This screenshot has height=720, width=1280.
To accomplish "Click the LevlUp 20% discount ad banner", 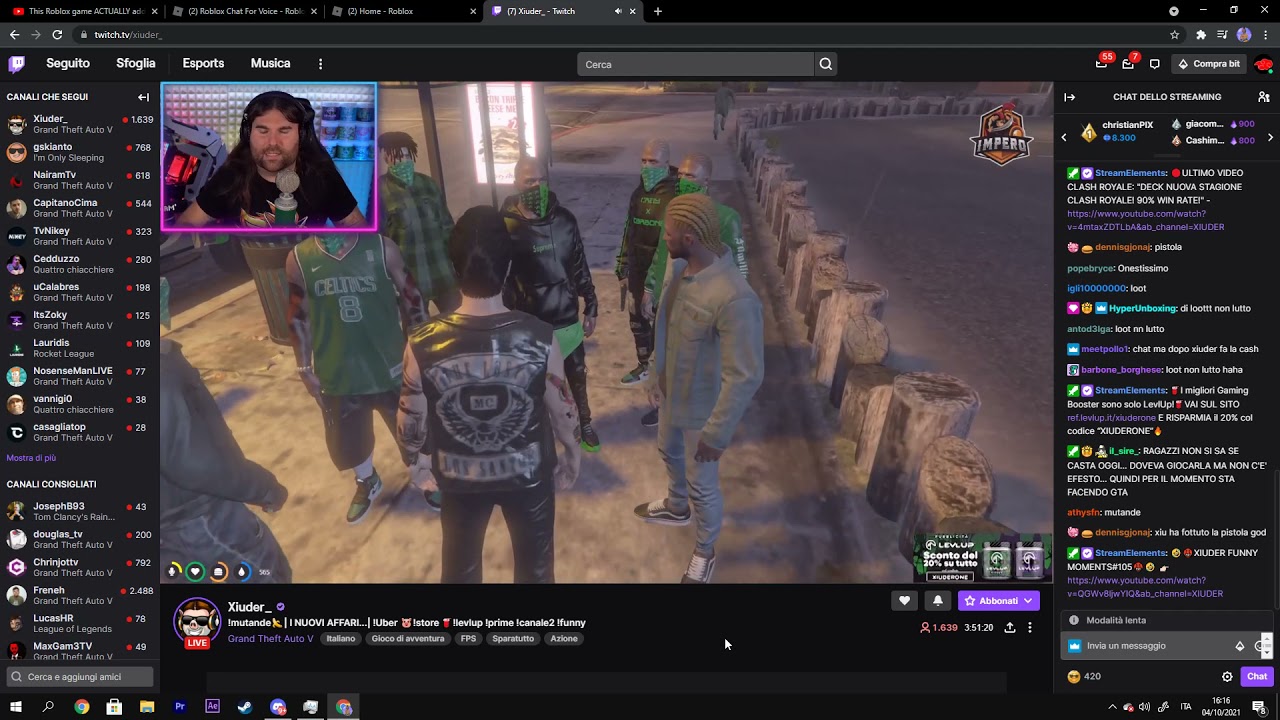I will point(982,557).
